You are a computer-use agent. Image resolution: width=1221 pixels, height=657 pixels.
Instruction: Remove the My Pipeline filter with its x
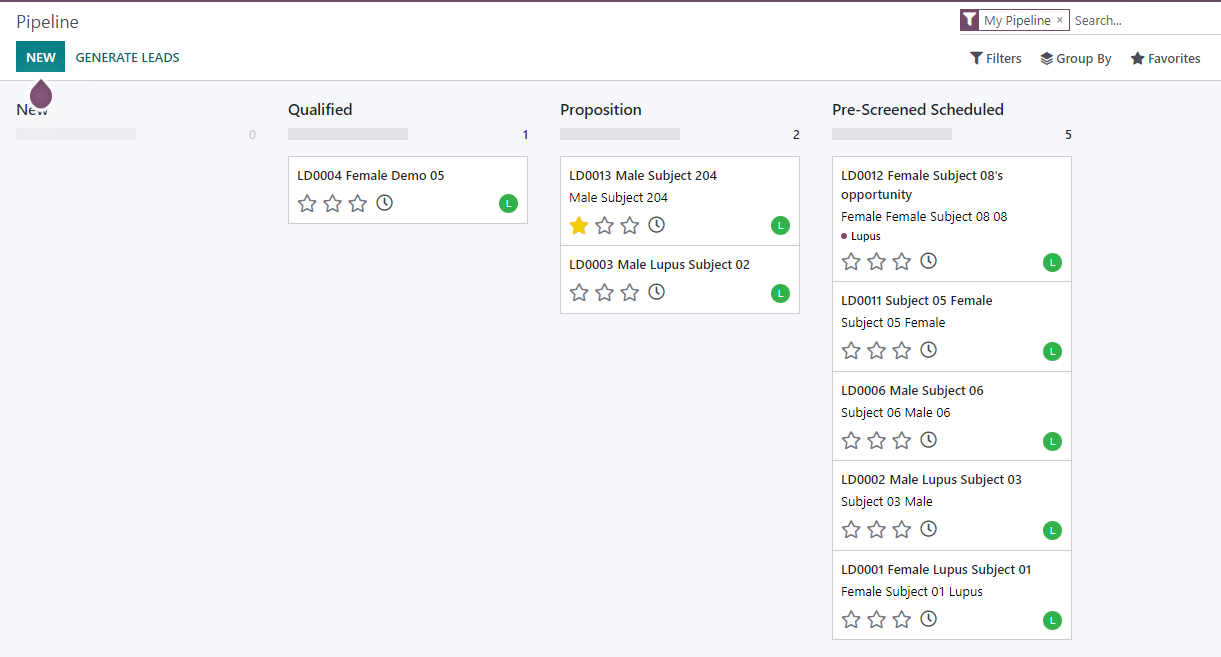[x=1059, y=19]
